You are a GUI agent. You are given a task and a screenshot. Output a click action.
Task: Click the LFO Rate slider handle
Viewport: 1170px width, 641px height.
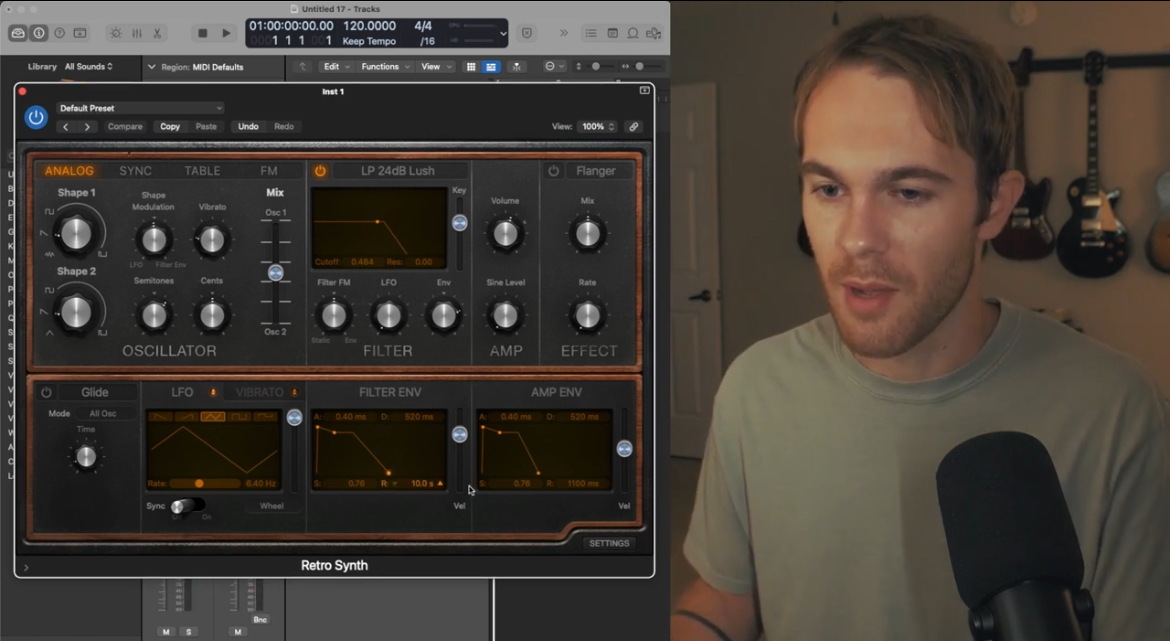tap(199, 484)
